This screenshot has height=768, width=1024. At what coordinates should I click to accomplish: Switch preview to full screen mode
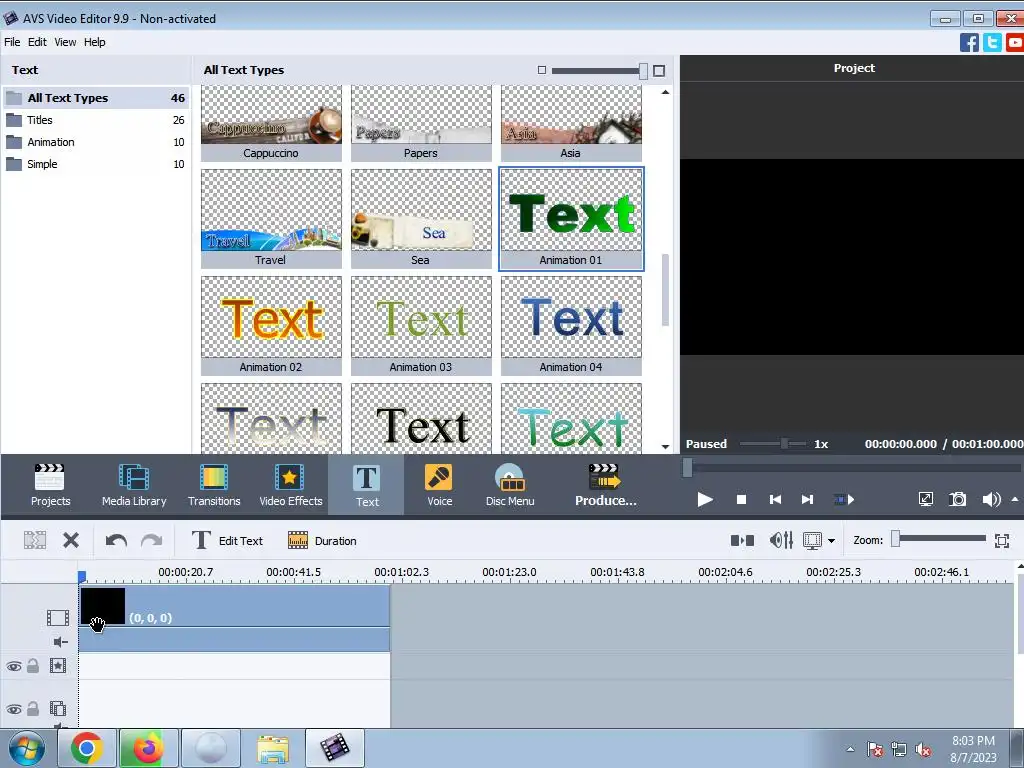925,500
